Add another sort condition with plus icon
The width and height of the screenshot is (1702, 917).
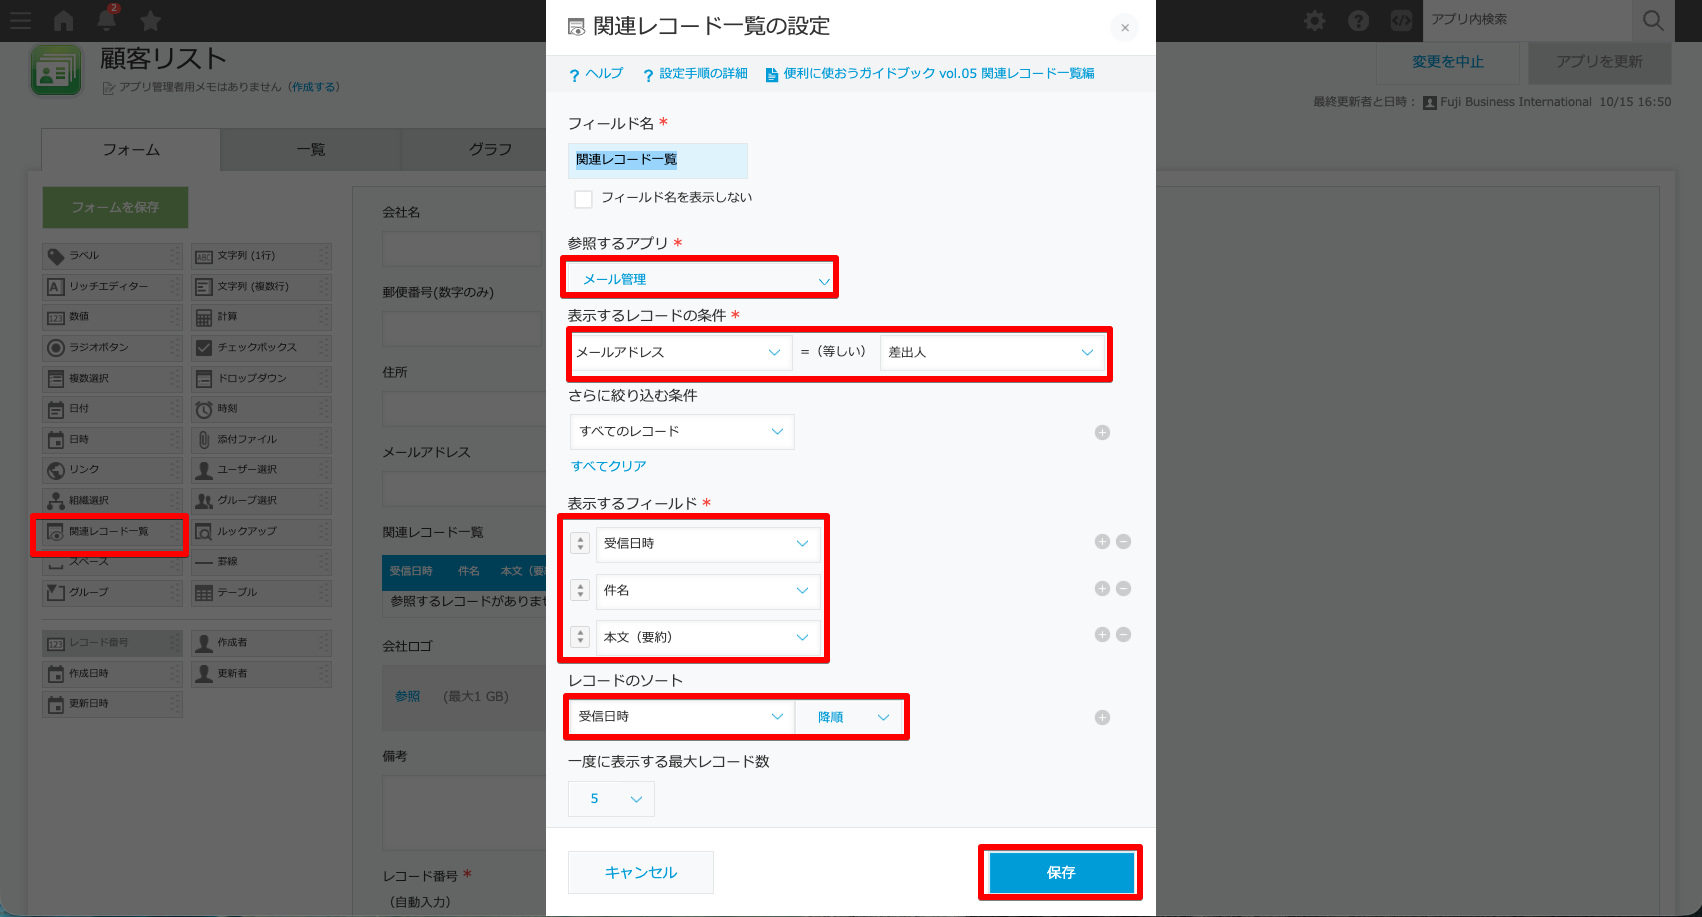tap(1102, 717)
